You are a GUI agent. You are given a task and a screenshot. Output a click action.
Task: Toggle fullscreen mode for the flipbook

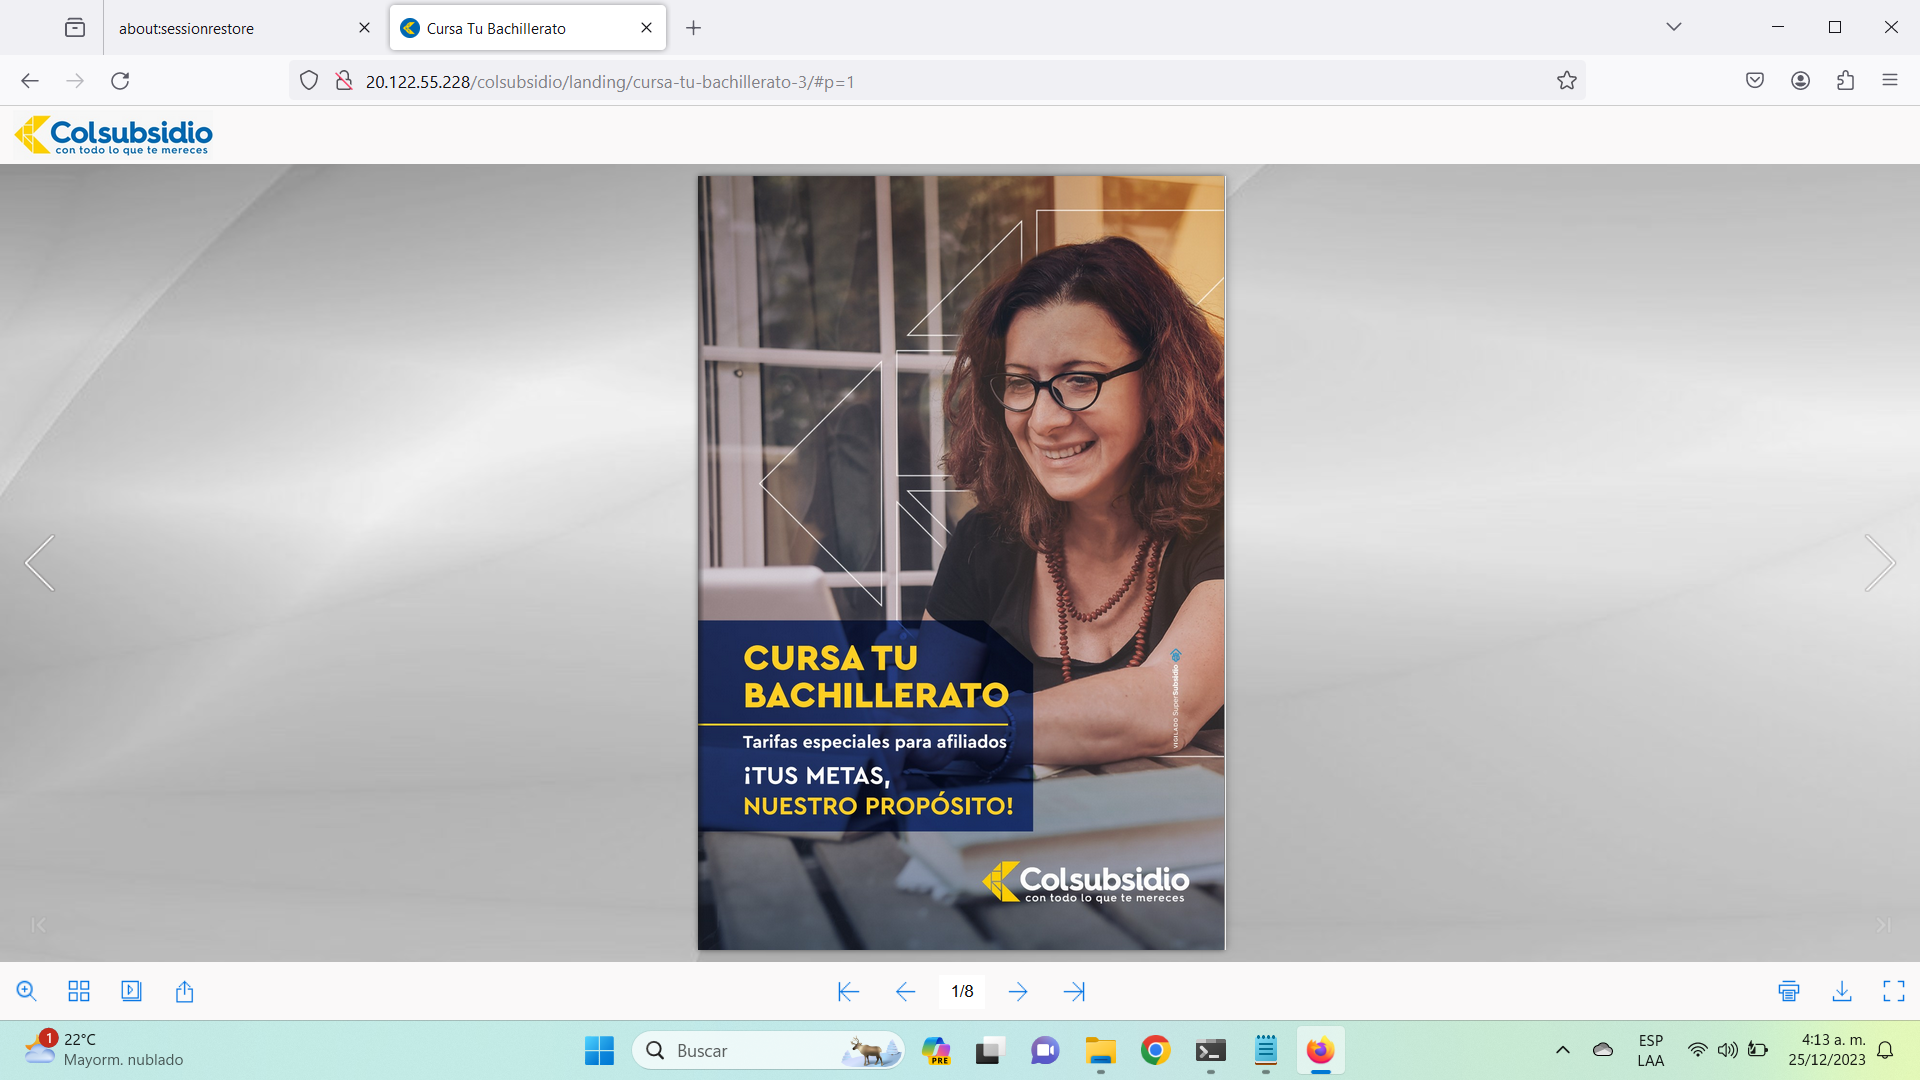click(x=1893, y=991)
